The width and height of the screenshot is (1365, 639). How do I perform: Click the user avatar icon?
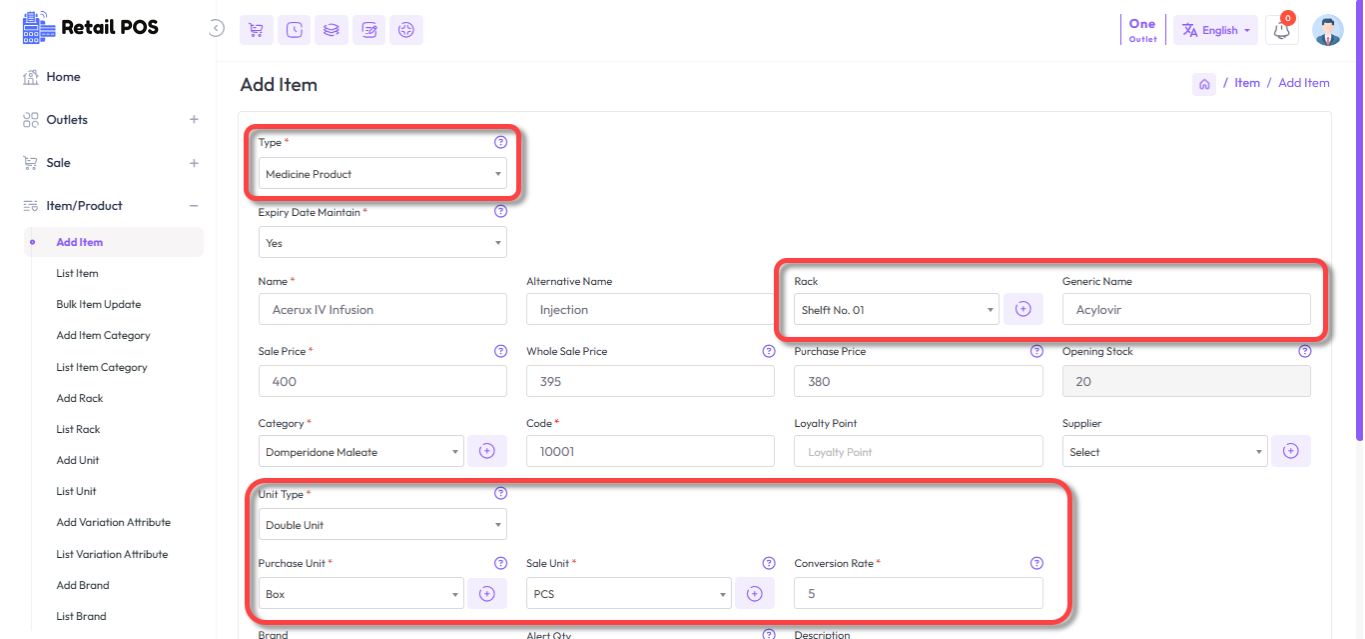[x=1327, y=31]
